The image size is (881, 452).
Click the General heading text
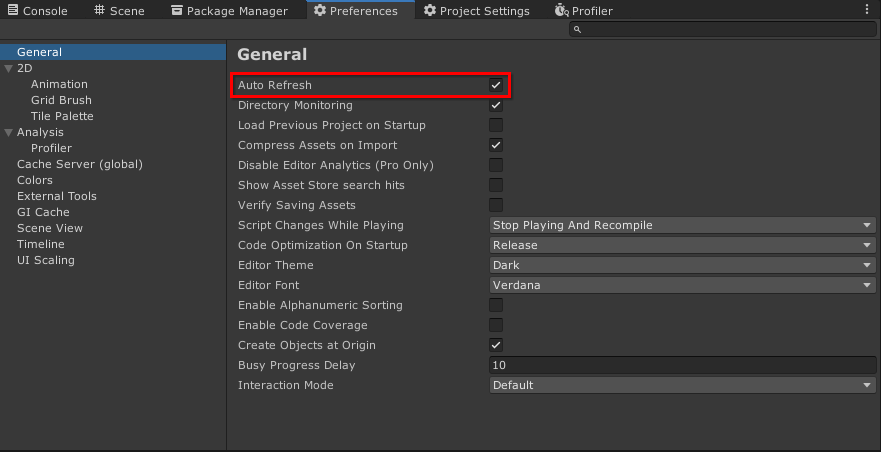pos(272,54)
